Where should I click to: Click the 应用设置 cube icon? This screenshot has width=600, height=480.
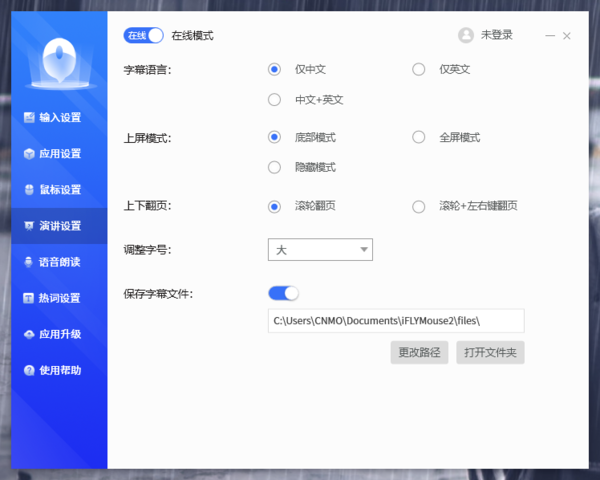tap(29, 154)
